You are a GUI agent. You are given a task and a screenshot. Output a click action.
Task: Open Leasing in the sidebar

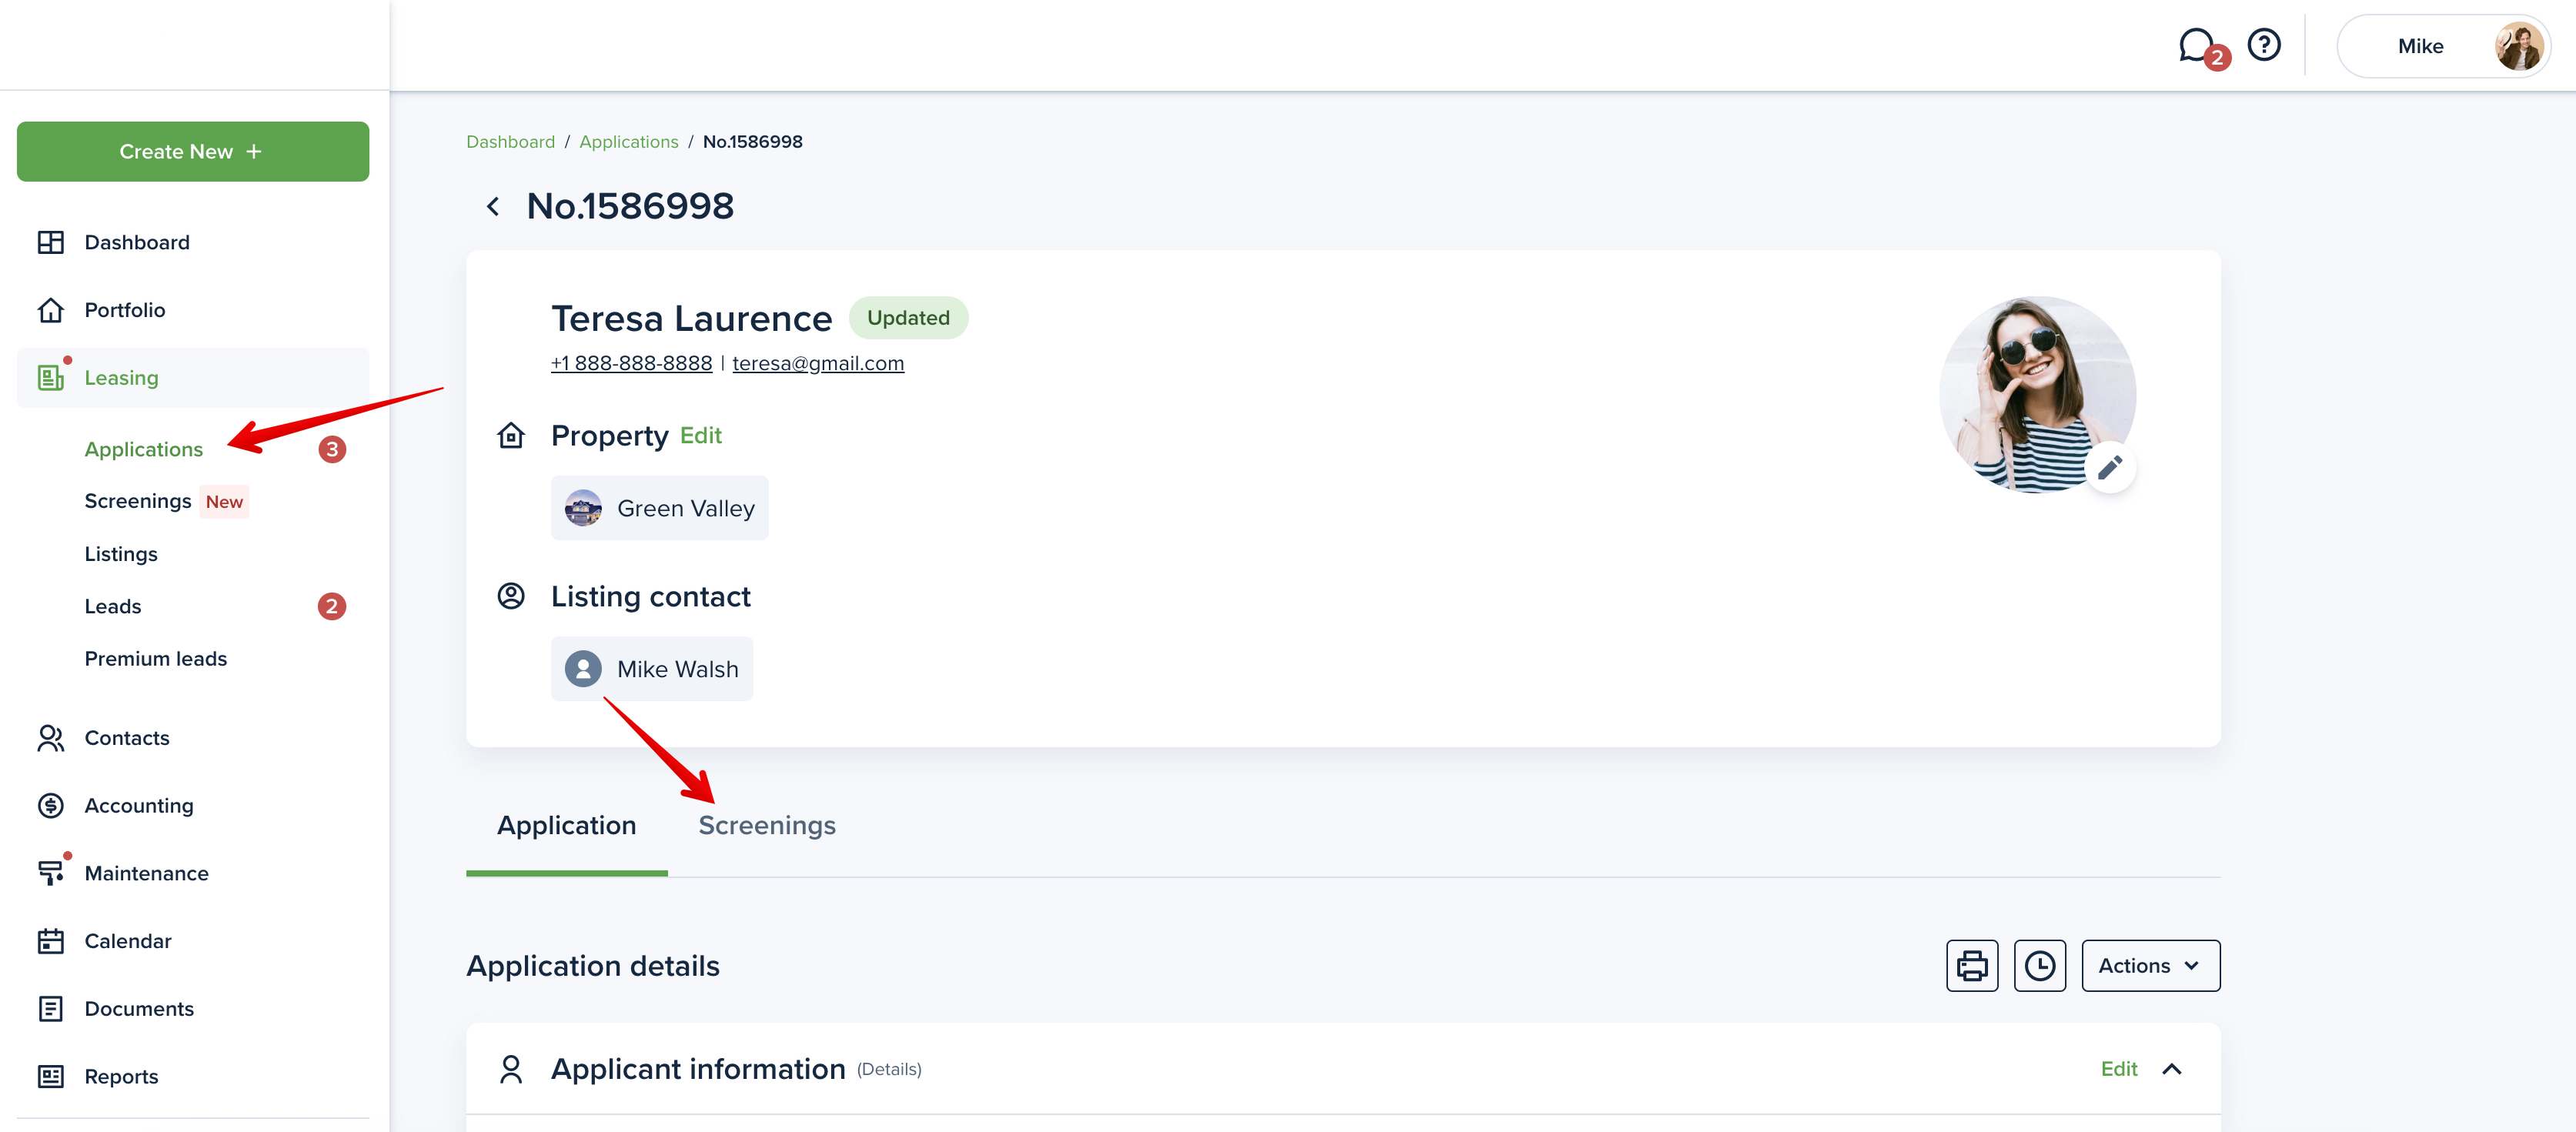193,377
